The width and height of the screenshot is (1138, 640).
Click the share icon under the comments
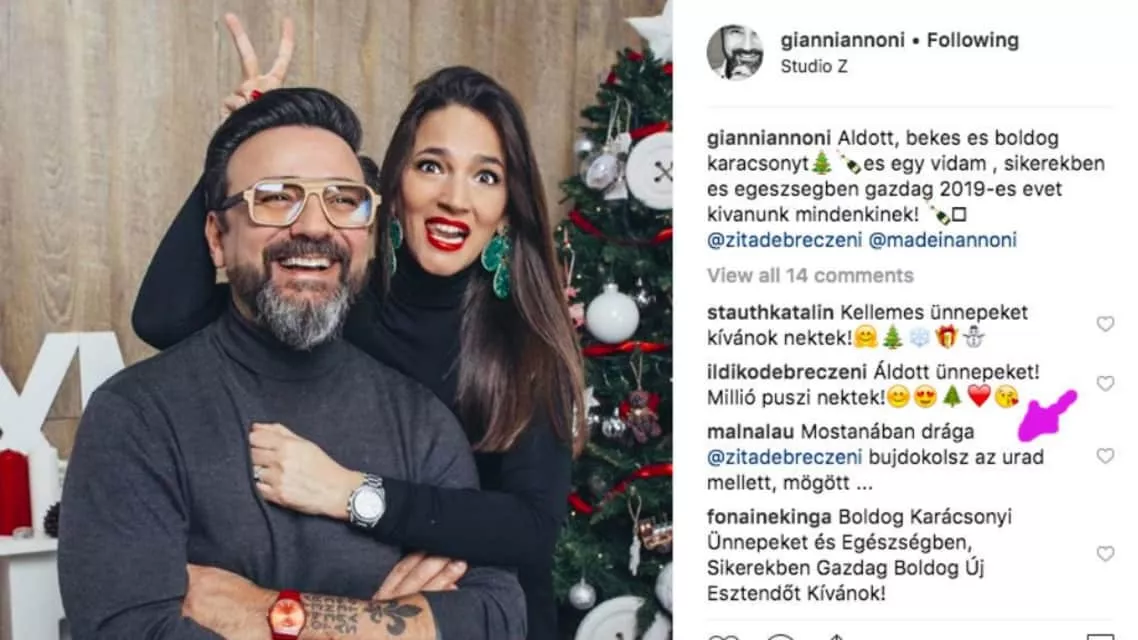coord(836,636)
